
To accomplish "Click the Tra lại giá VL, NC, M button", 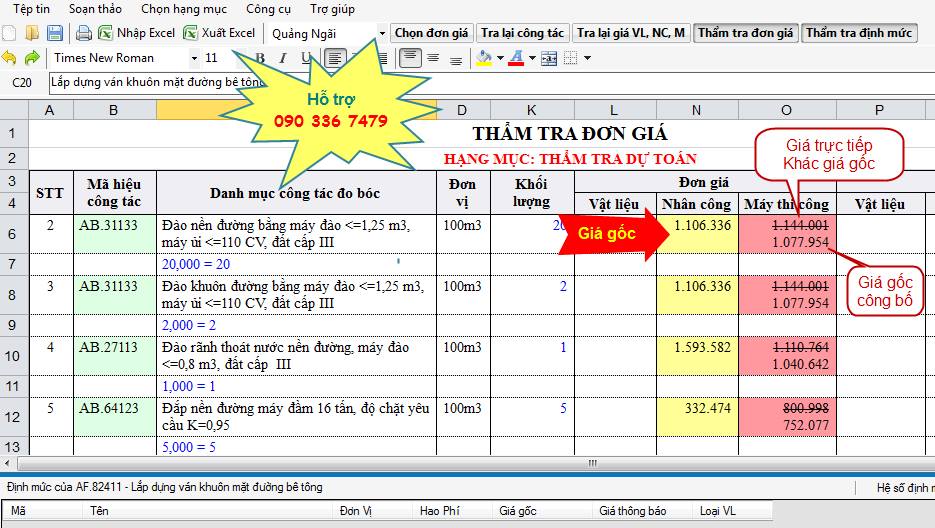I will 631,33.
